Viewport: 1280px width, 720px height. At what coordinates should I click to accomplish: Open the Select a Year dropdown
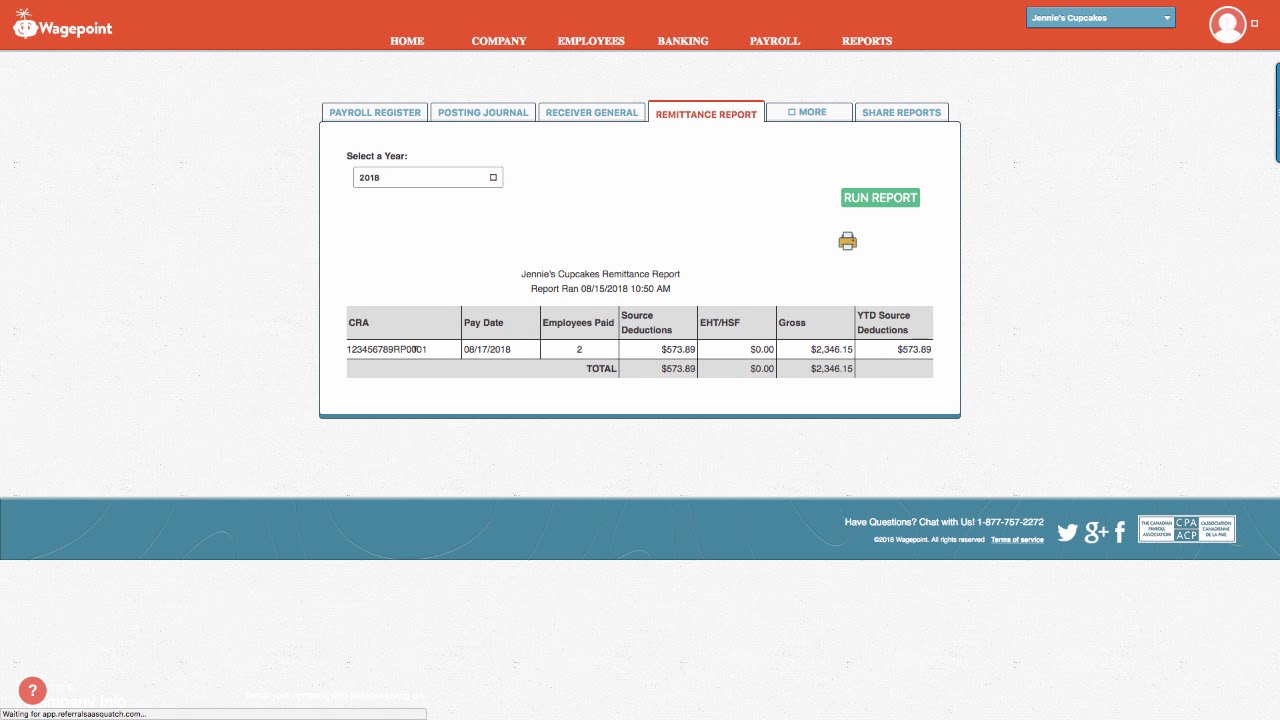click(428, 177)
